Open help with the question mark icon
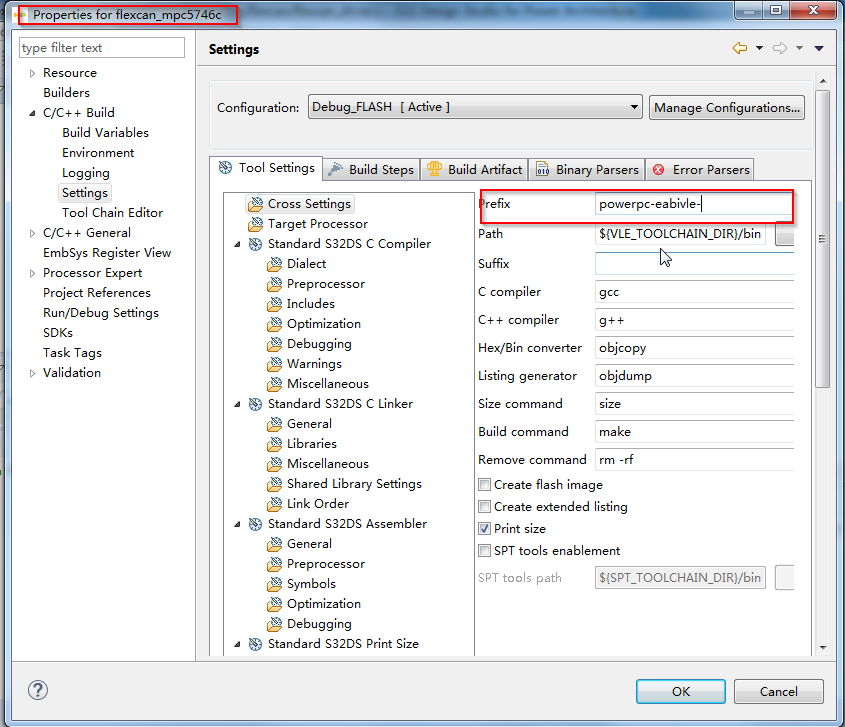 pyautogui.click(x=38, y=690)
